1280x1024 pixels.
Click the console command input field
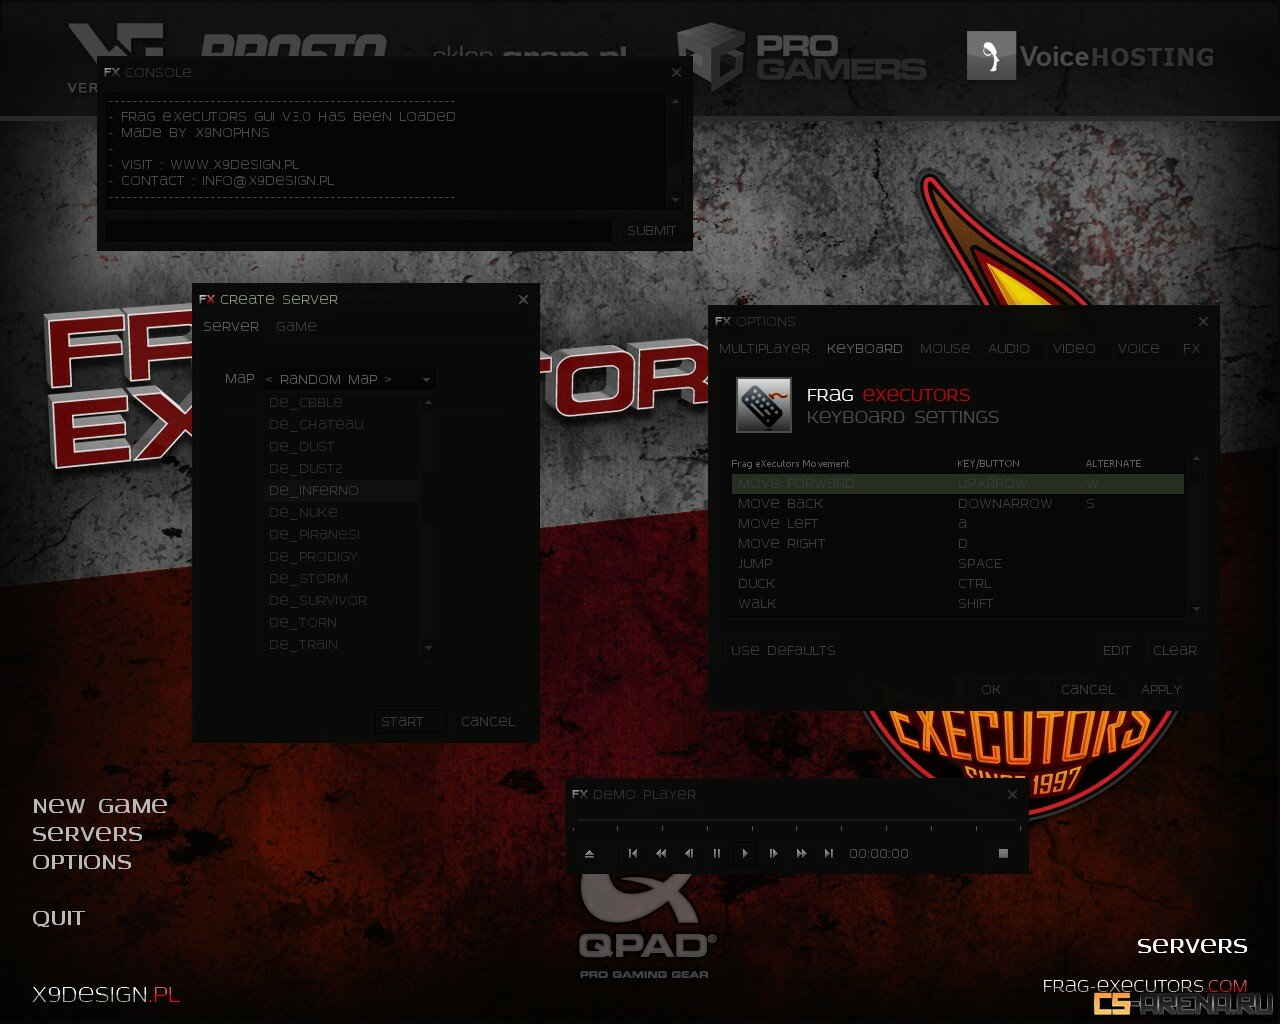tap(358, 230)
